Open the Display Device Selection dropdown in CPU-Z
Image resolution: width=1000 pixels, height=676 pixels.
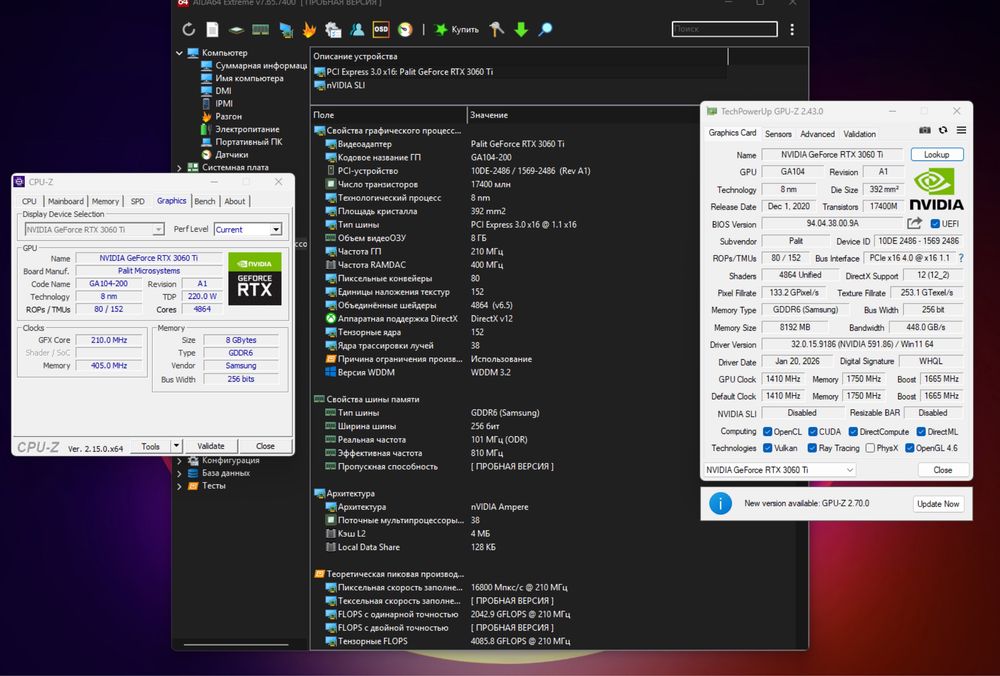pos(158,230)
